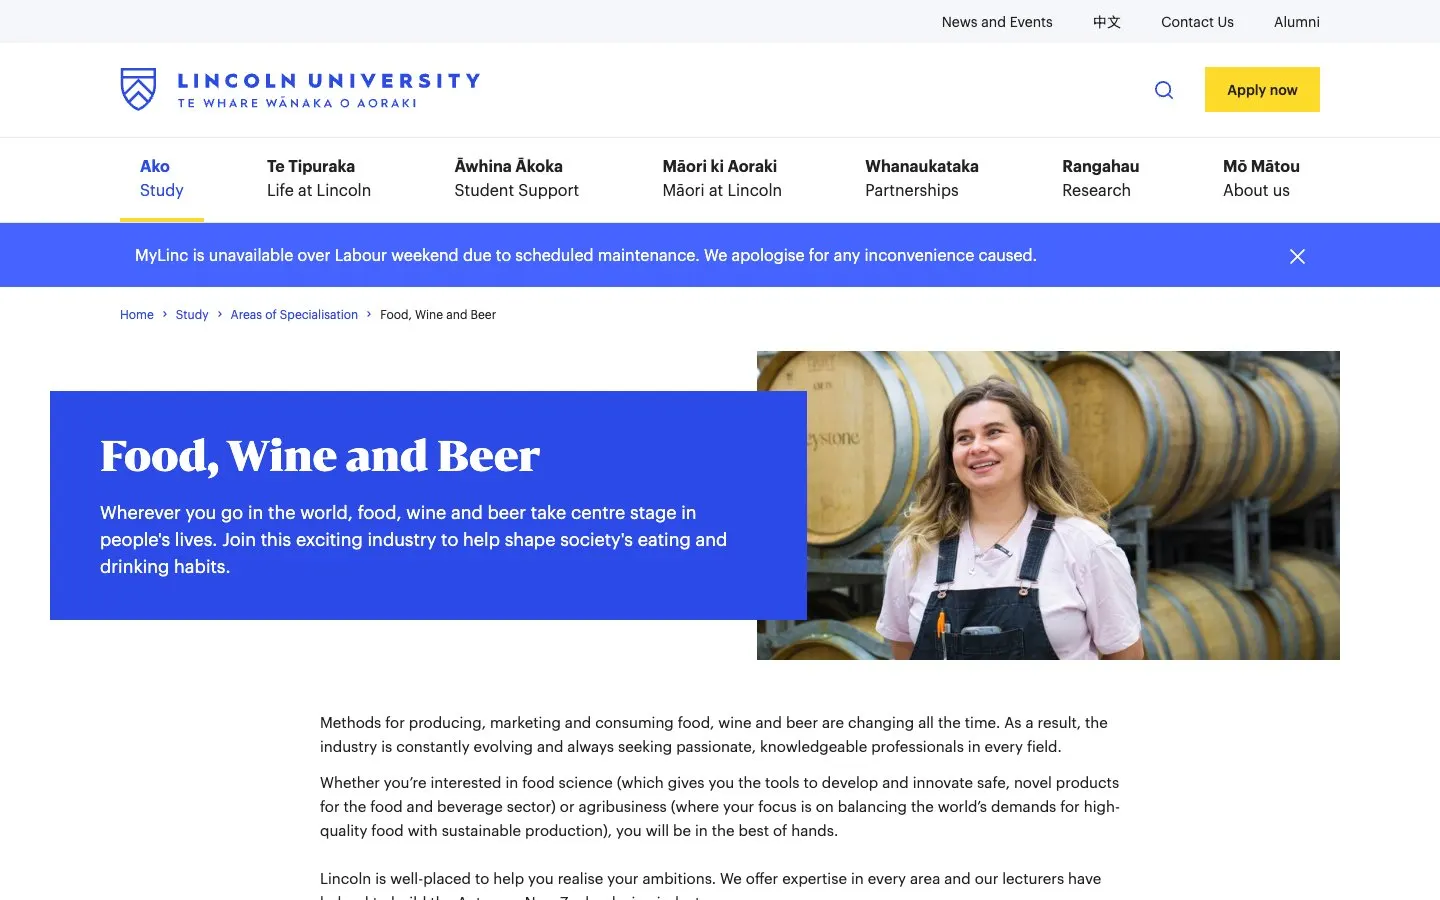Open the search magnifier icon
Screen dimensions: 1440x900
click(1164, 90)
